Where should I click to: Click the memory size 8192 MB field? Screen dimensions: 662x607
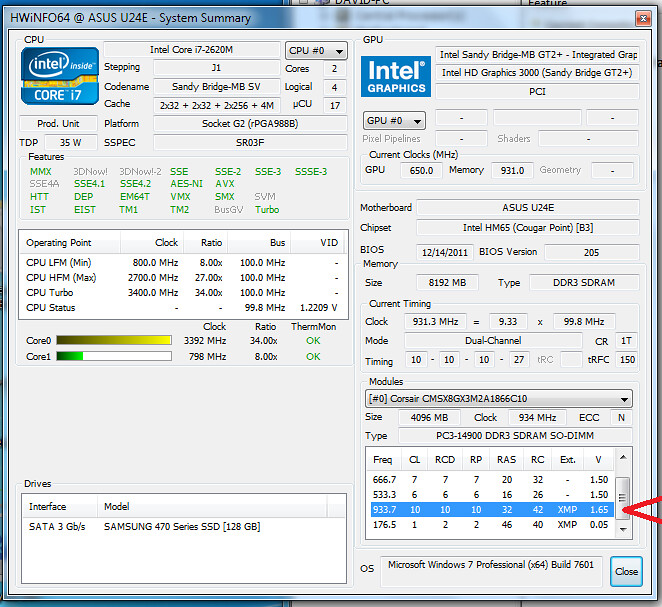(448, 282)
